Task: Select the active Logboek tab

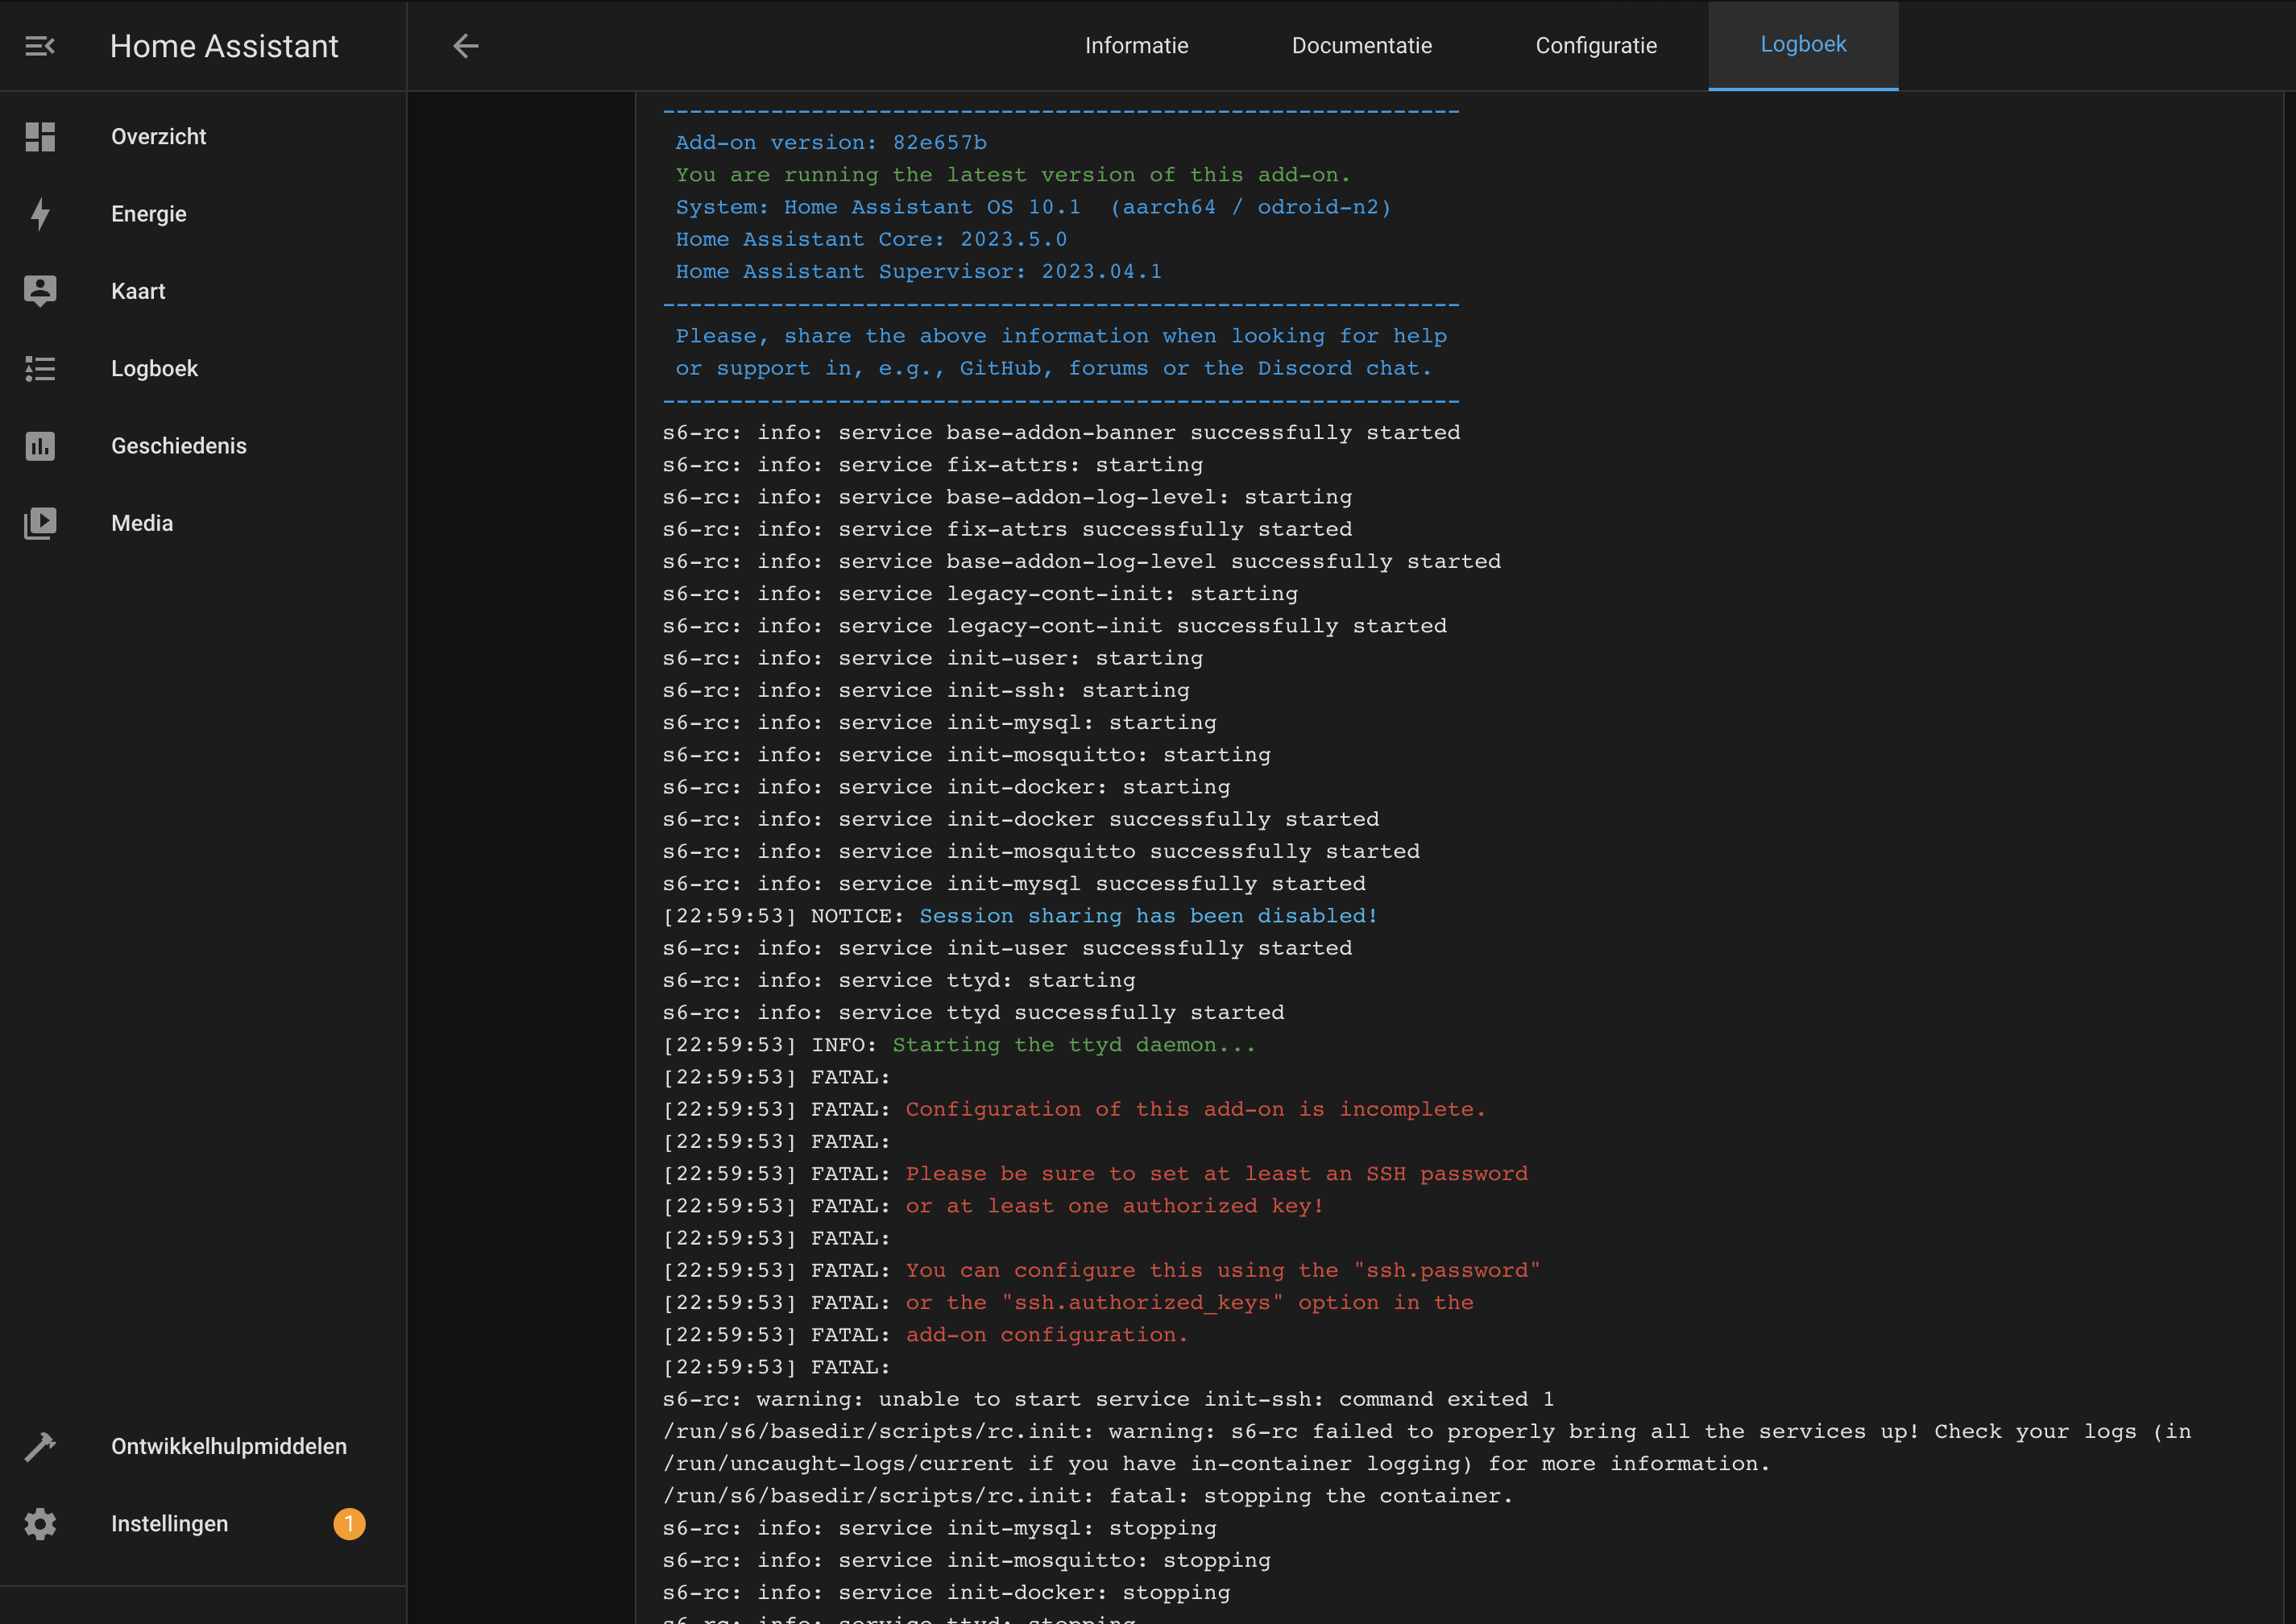Action: click(x=1803, y=44)
